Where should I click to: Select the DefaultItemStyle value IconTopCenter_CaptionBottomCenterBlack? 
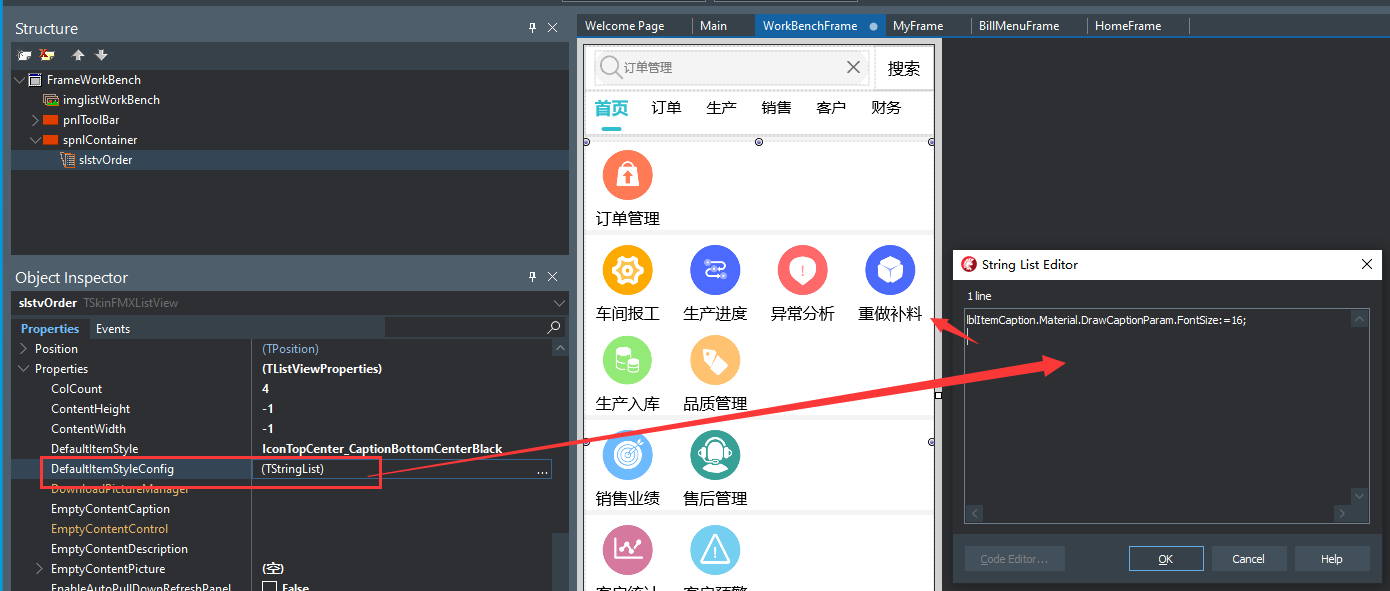coord(382,449)
